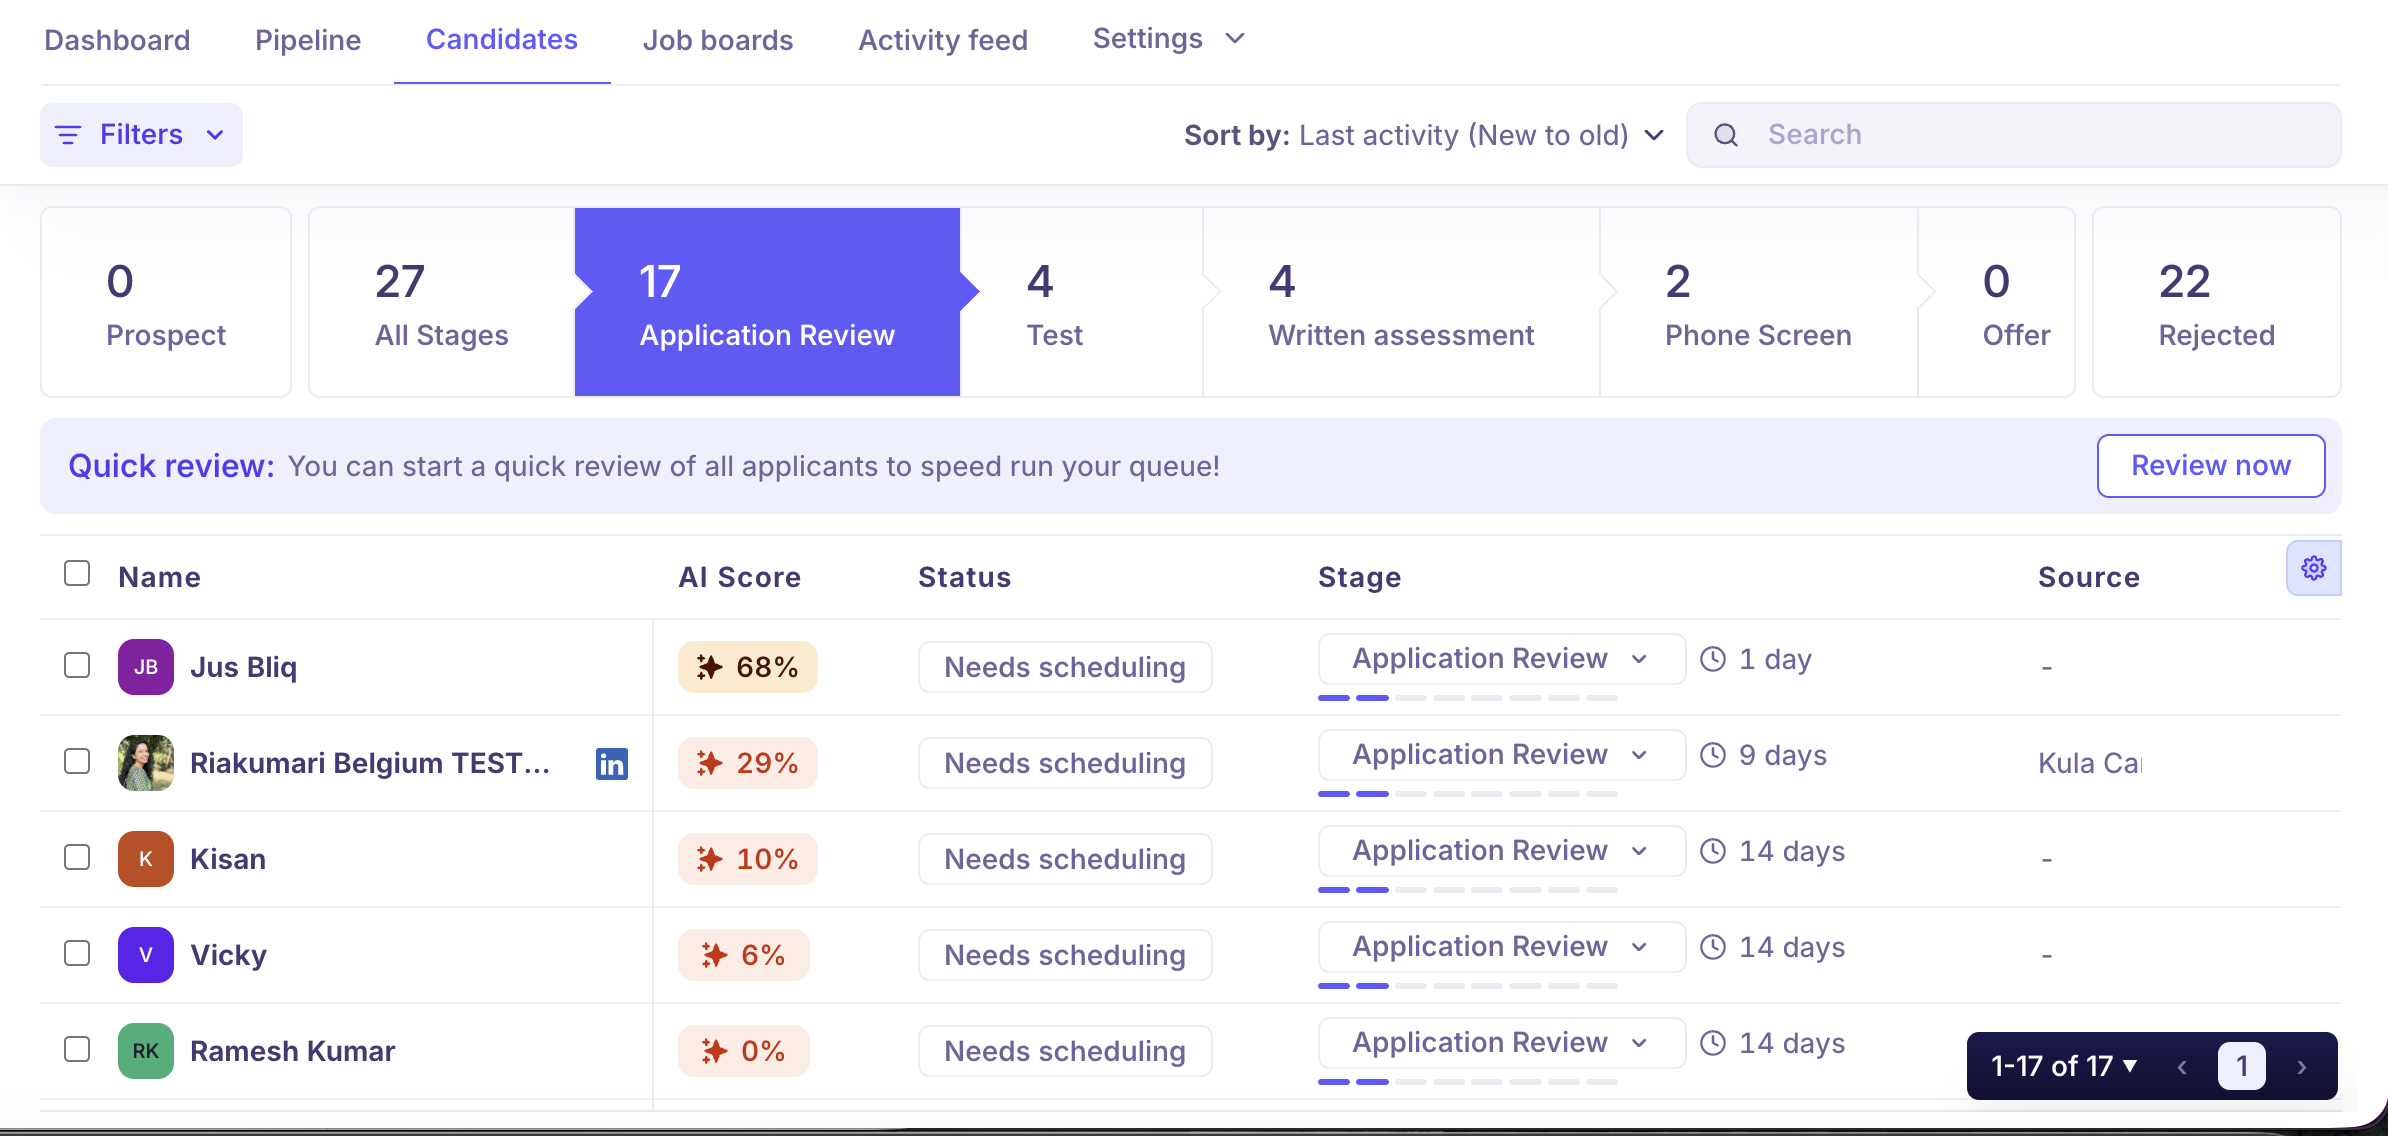This screenshot has height=1136, width=2388.
Task: Switch to the Pipeline tab
Action: [308, 40]
